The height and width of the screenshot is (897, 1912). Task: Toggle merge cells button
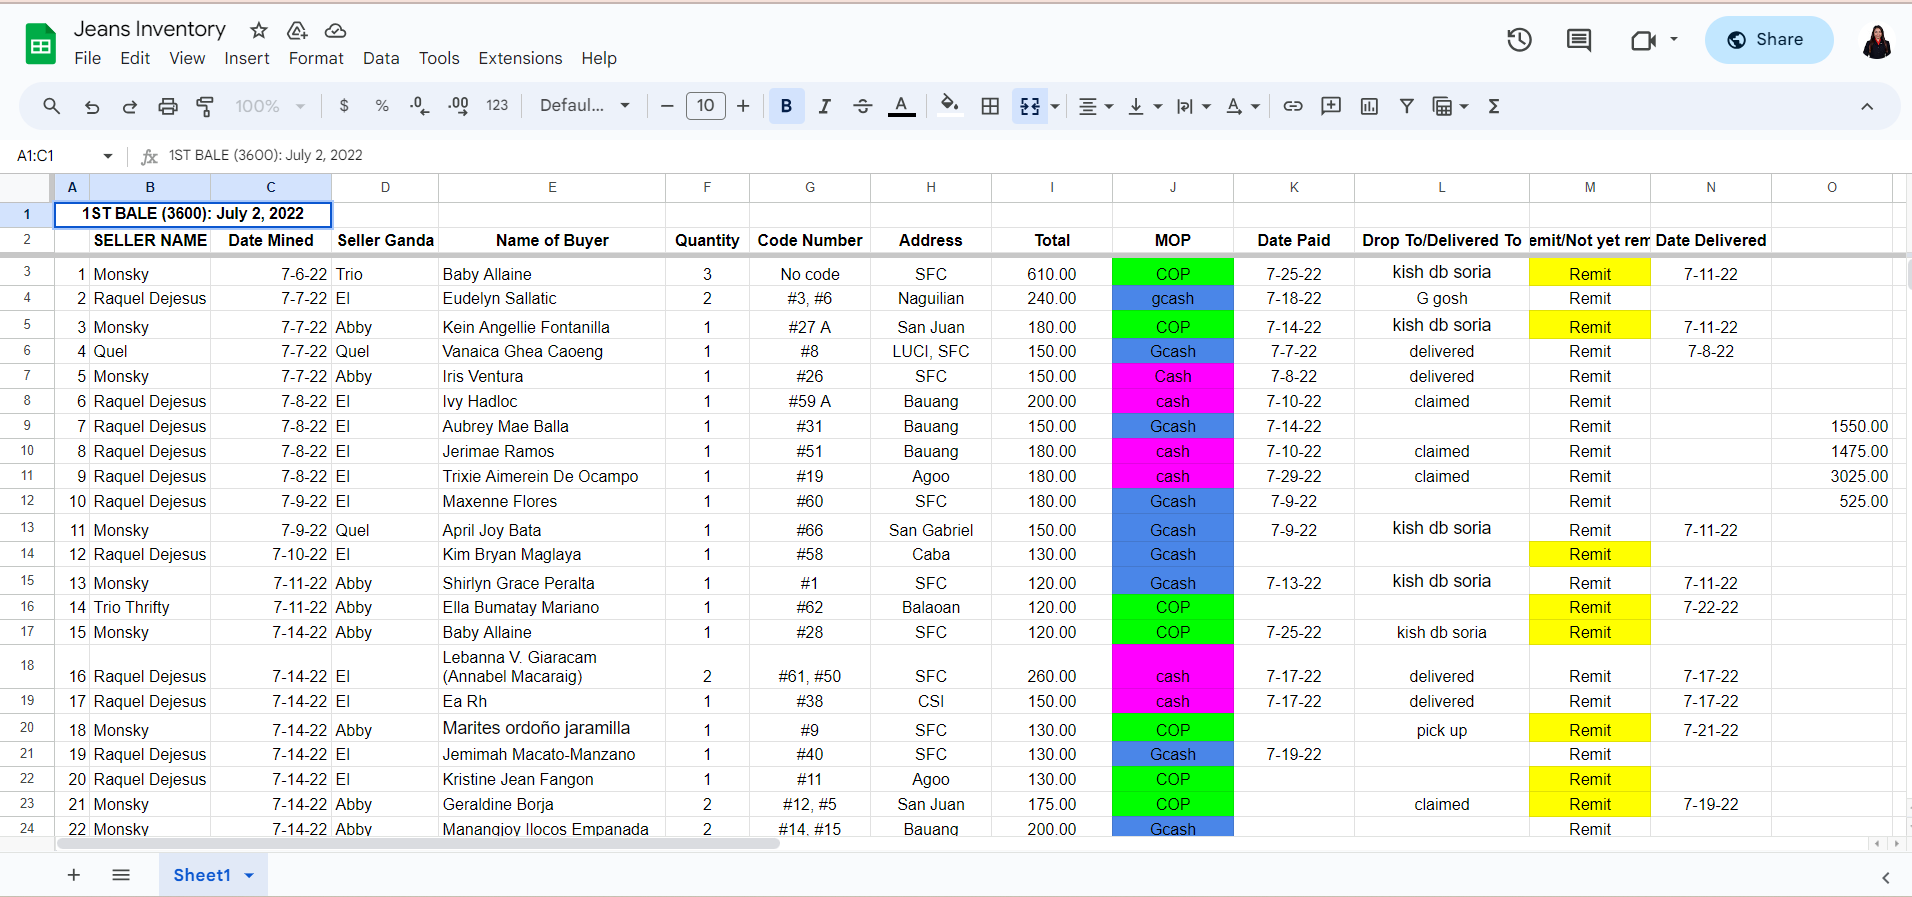[x=1030, y=106]
